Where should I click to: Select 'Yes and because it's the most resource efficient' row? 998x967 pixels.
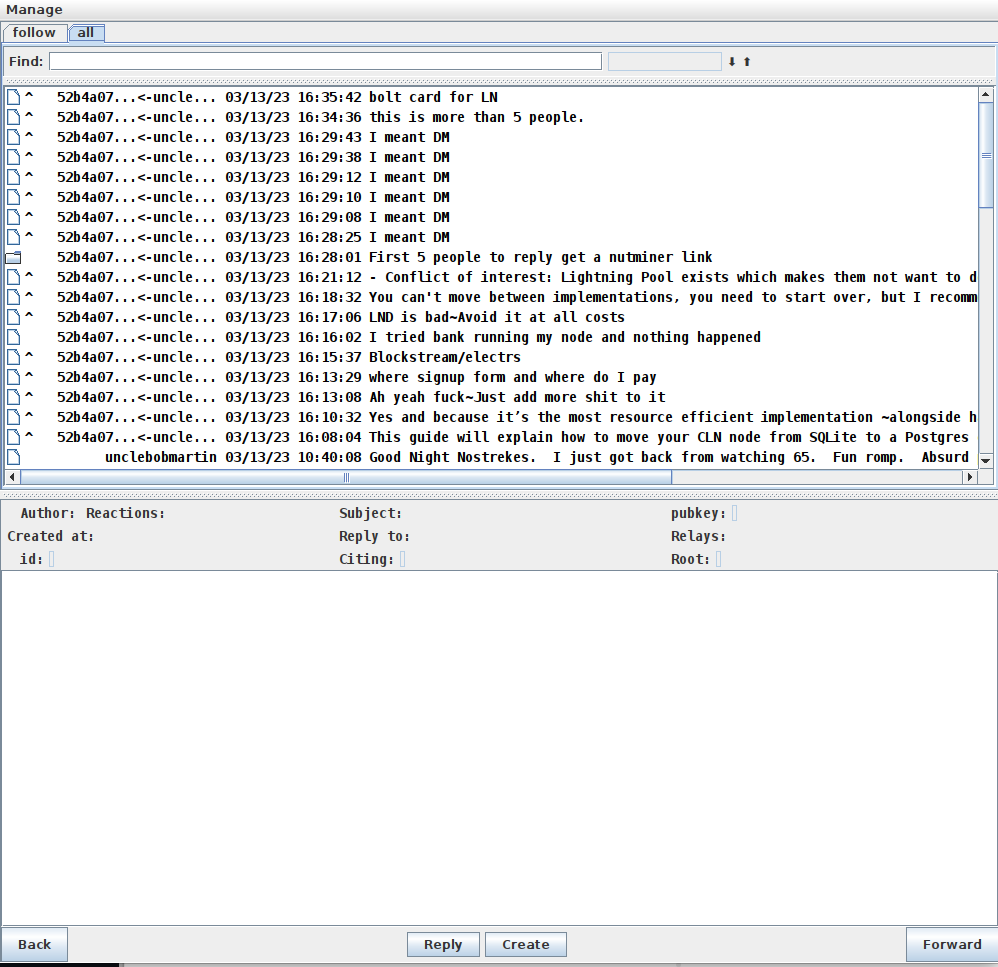(x=491, y=417)
